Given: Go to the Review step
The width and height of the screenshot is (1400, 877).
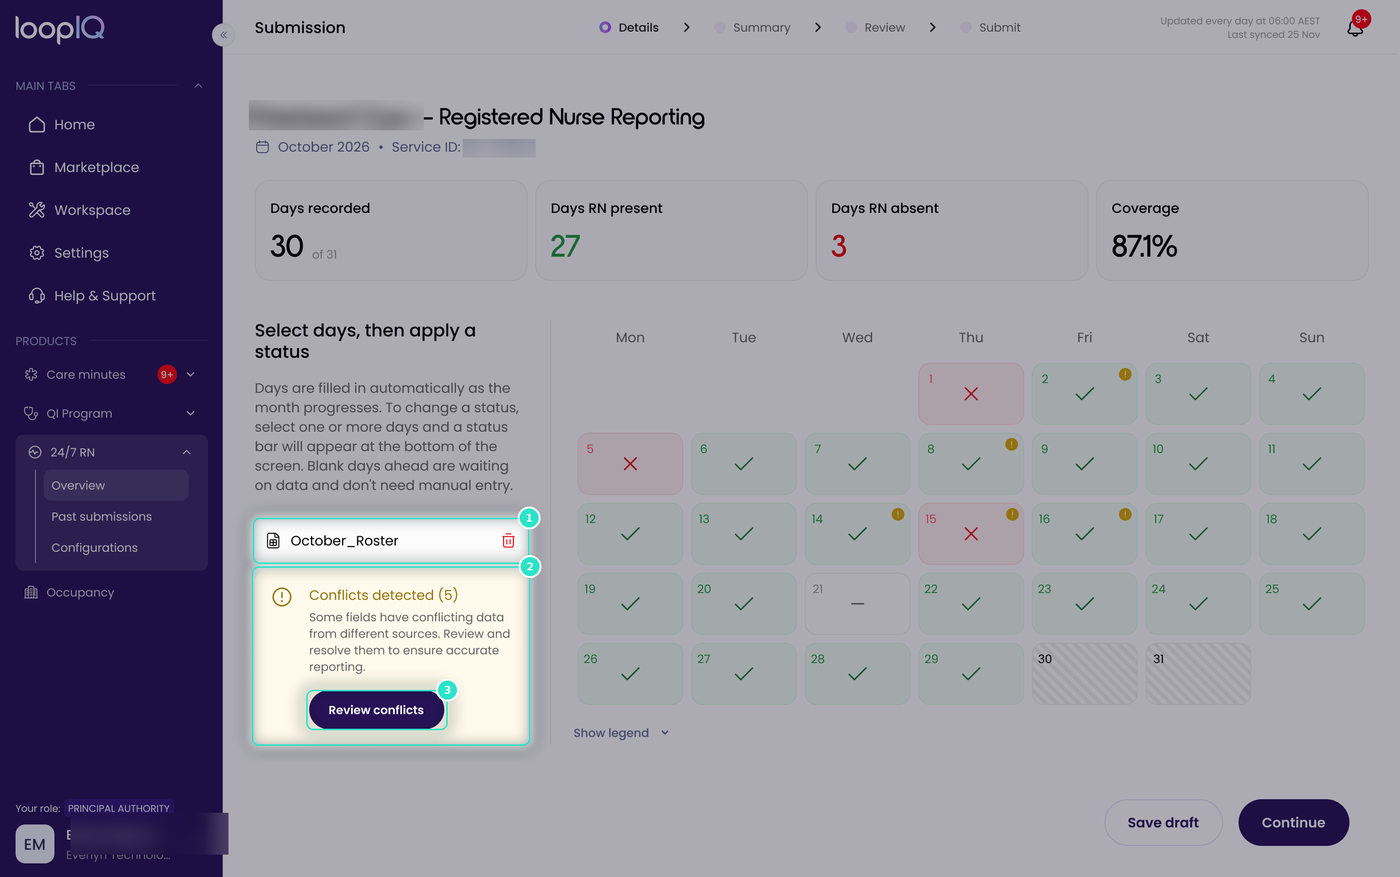Looking at the screenshot, I should point(875,28).
